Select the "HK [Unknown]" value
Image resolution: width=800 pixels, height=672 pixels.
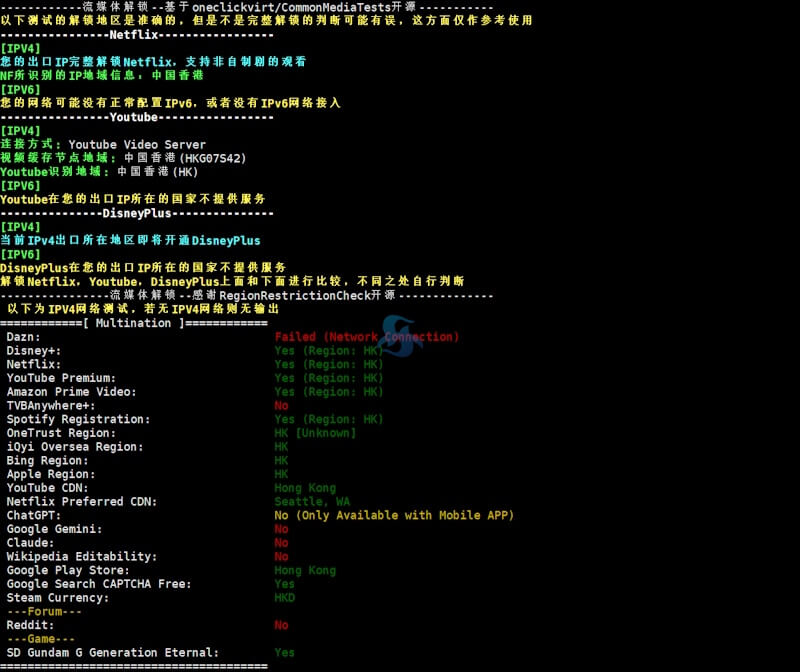coord(315,433)
